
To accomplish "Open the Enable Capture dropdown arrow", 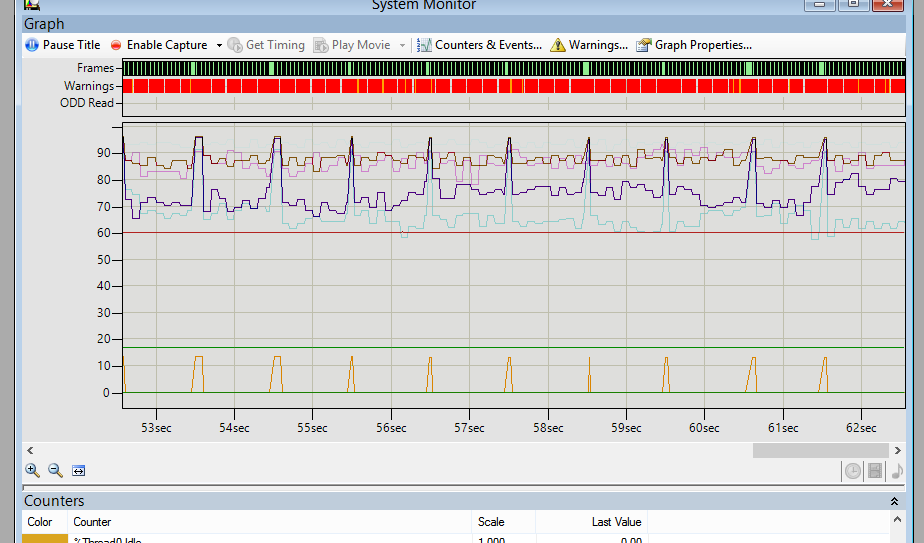I will 219,46.
